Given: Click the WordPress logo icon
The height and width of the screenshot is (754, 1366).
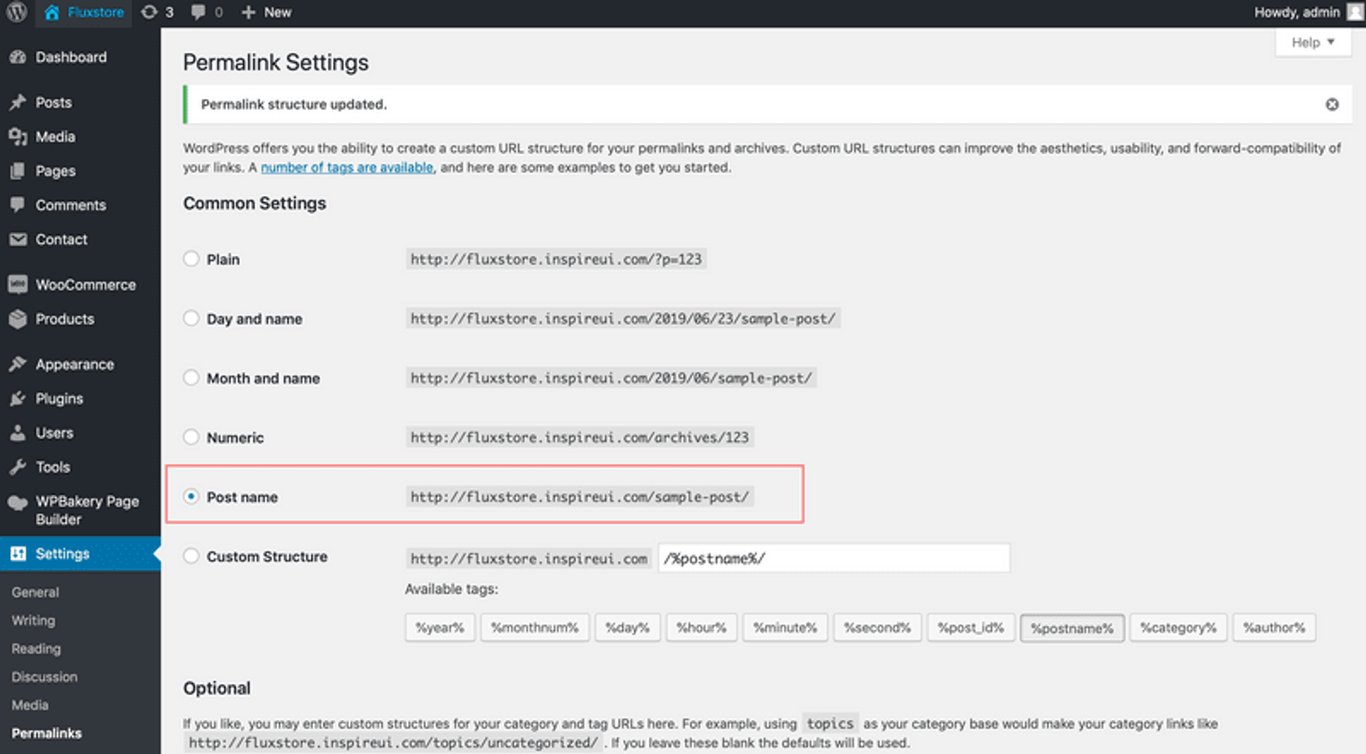Looking at the screenshot, I should 17,12.
